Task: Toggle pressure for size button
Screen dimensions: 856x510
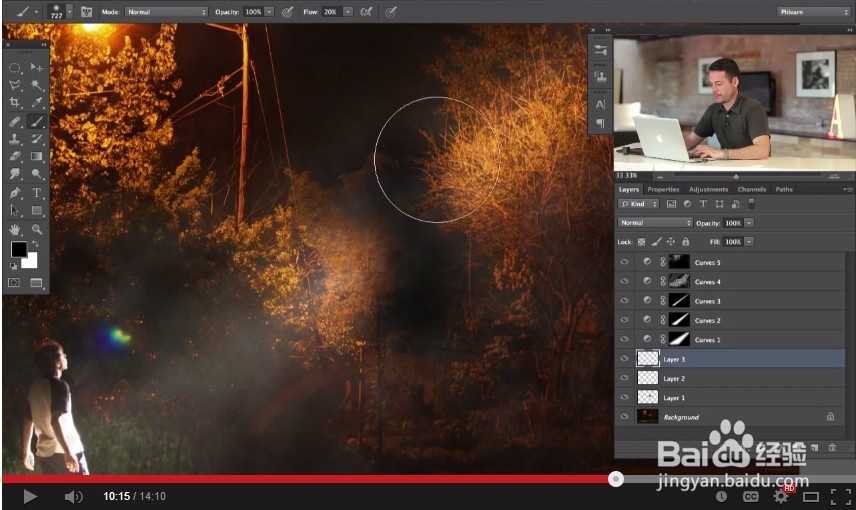Action: [x=391, y=11]
